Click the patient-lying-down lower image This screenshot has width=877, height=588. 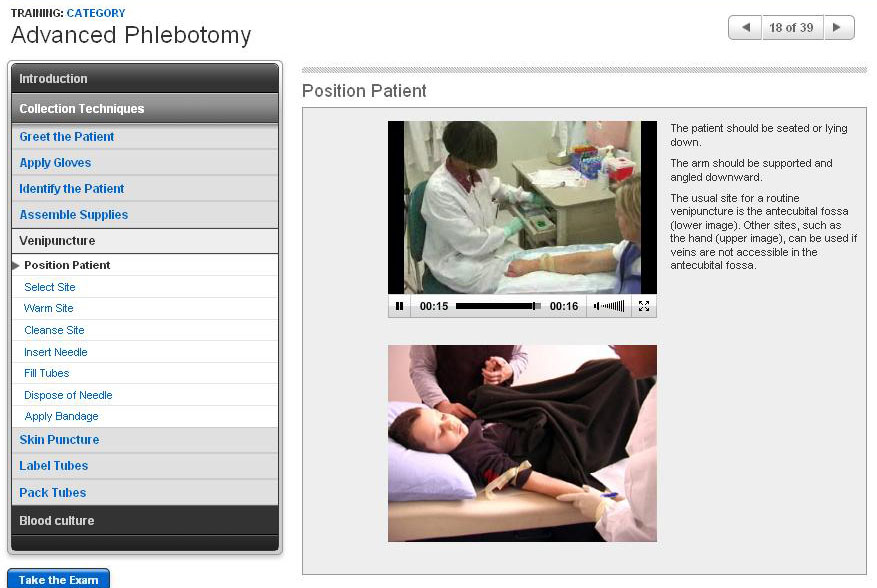click(522, 443)
